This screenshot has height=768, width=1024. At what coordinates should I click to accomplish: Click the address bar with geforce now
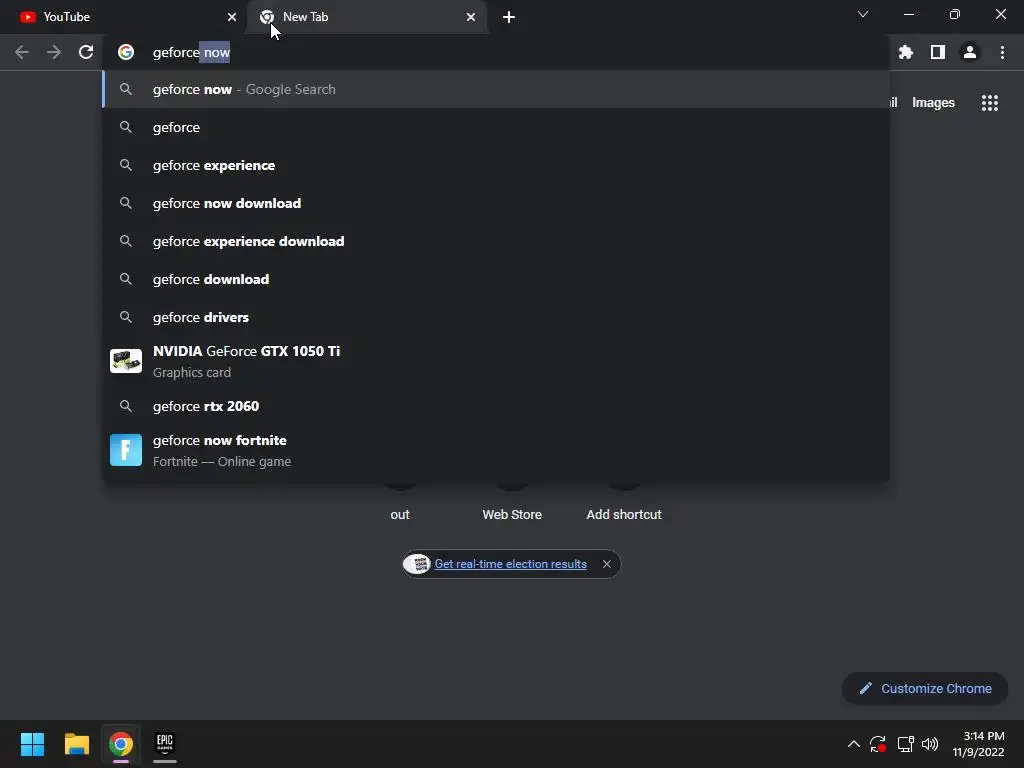496,52
